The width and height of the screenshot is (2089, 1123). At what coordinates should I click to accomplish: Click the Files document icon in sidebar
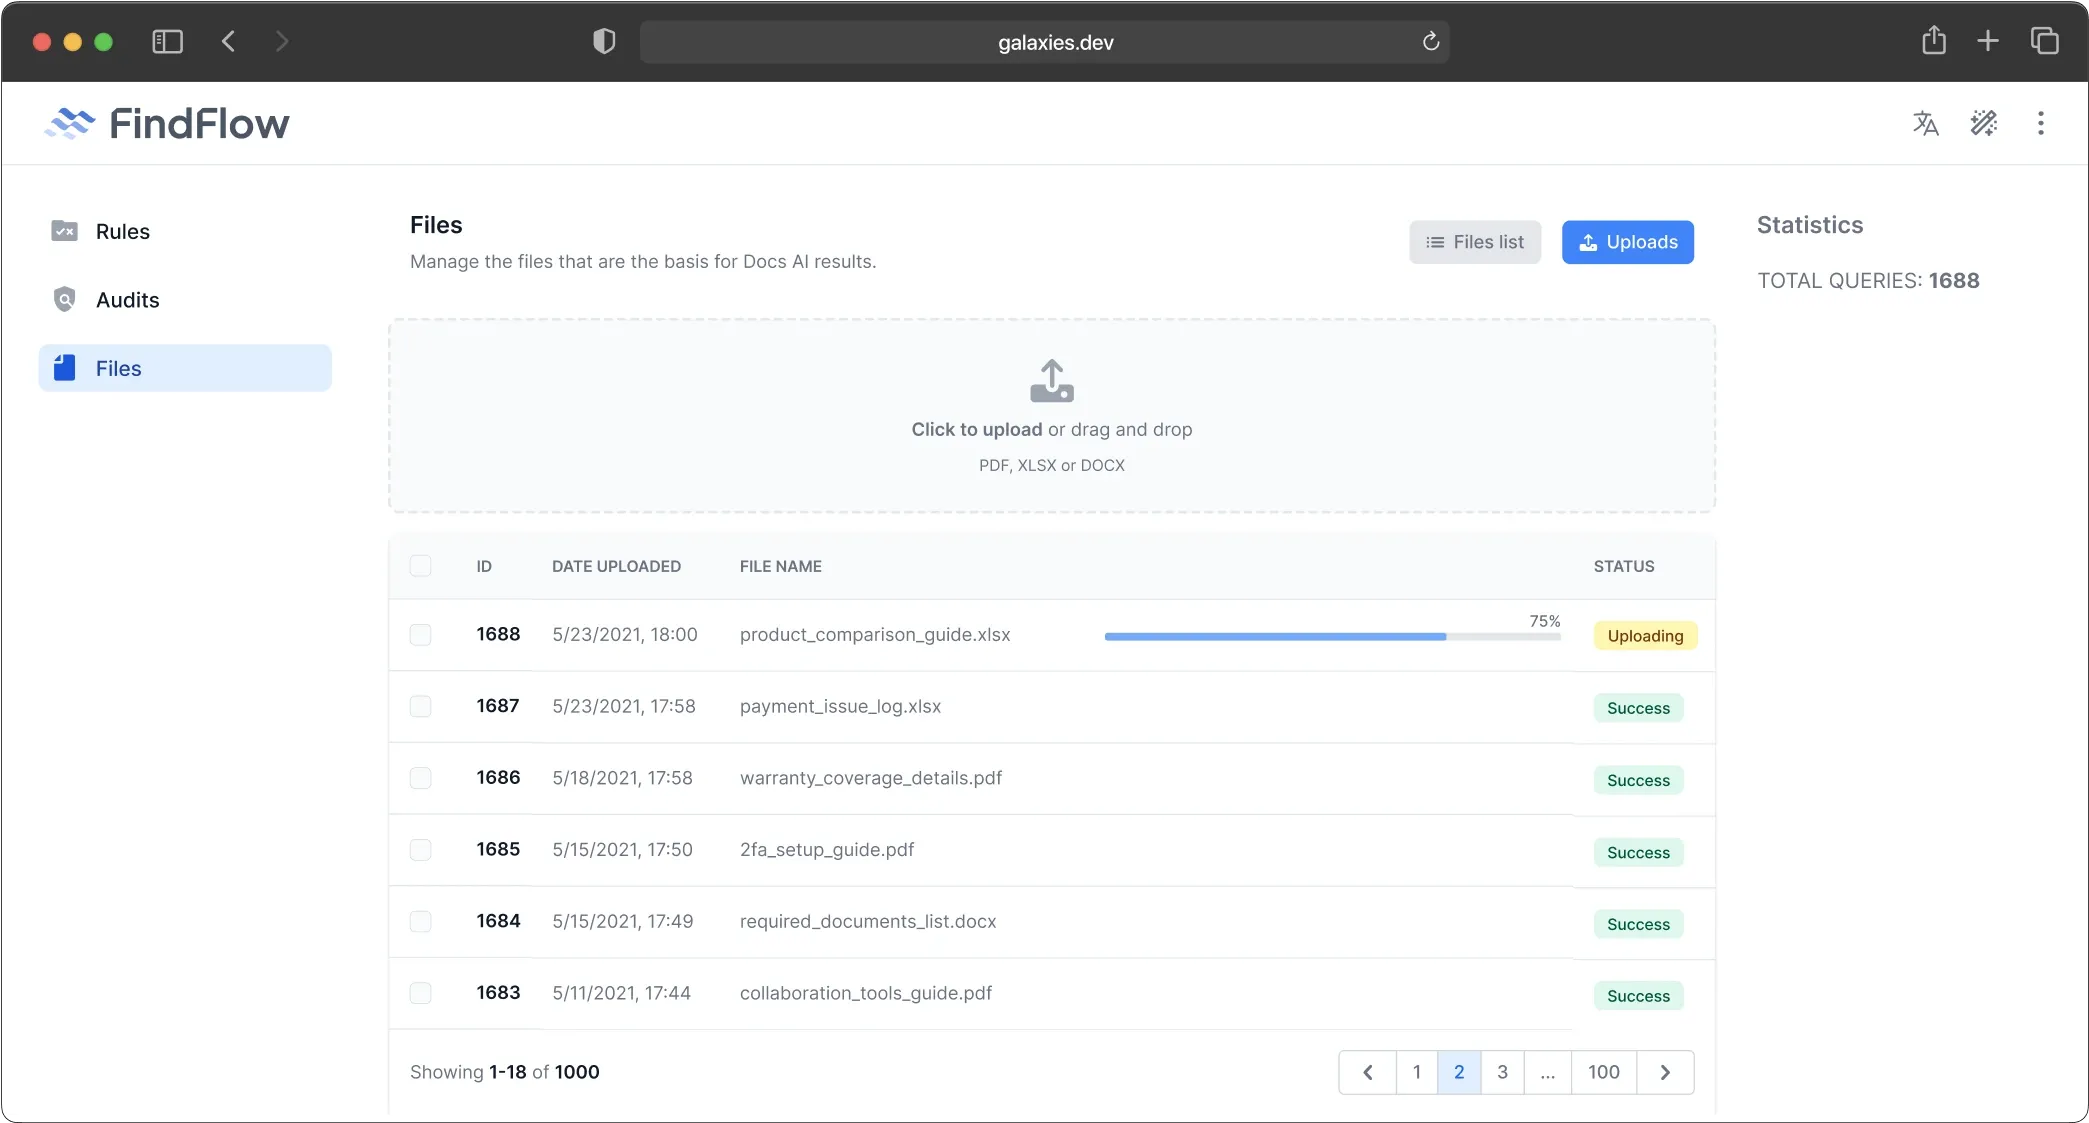point(64,368)
